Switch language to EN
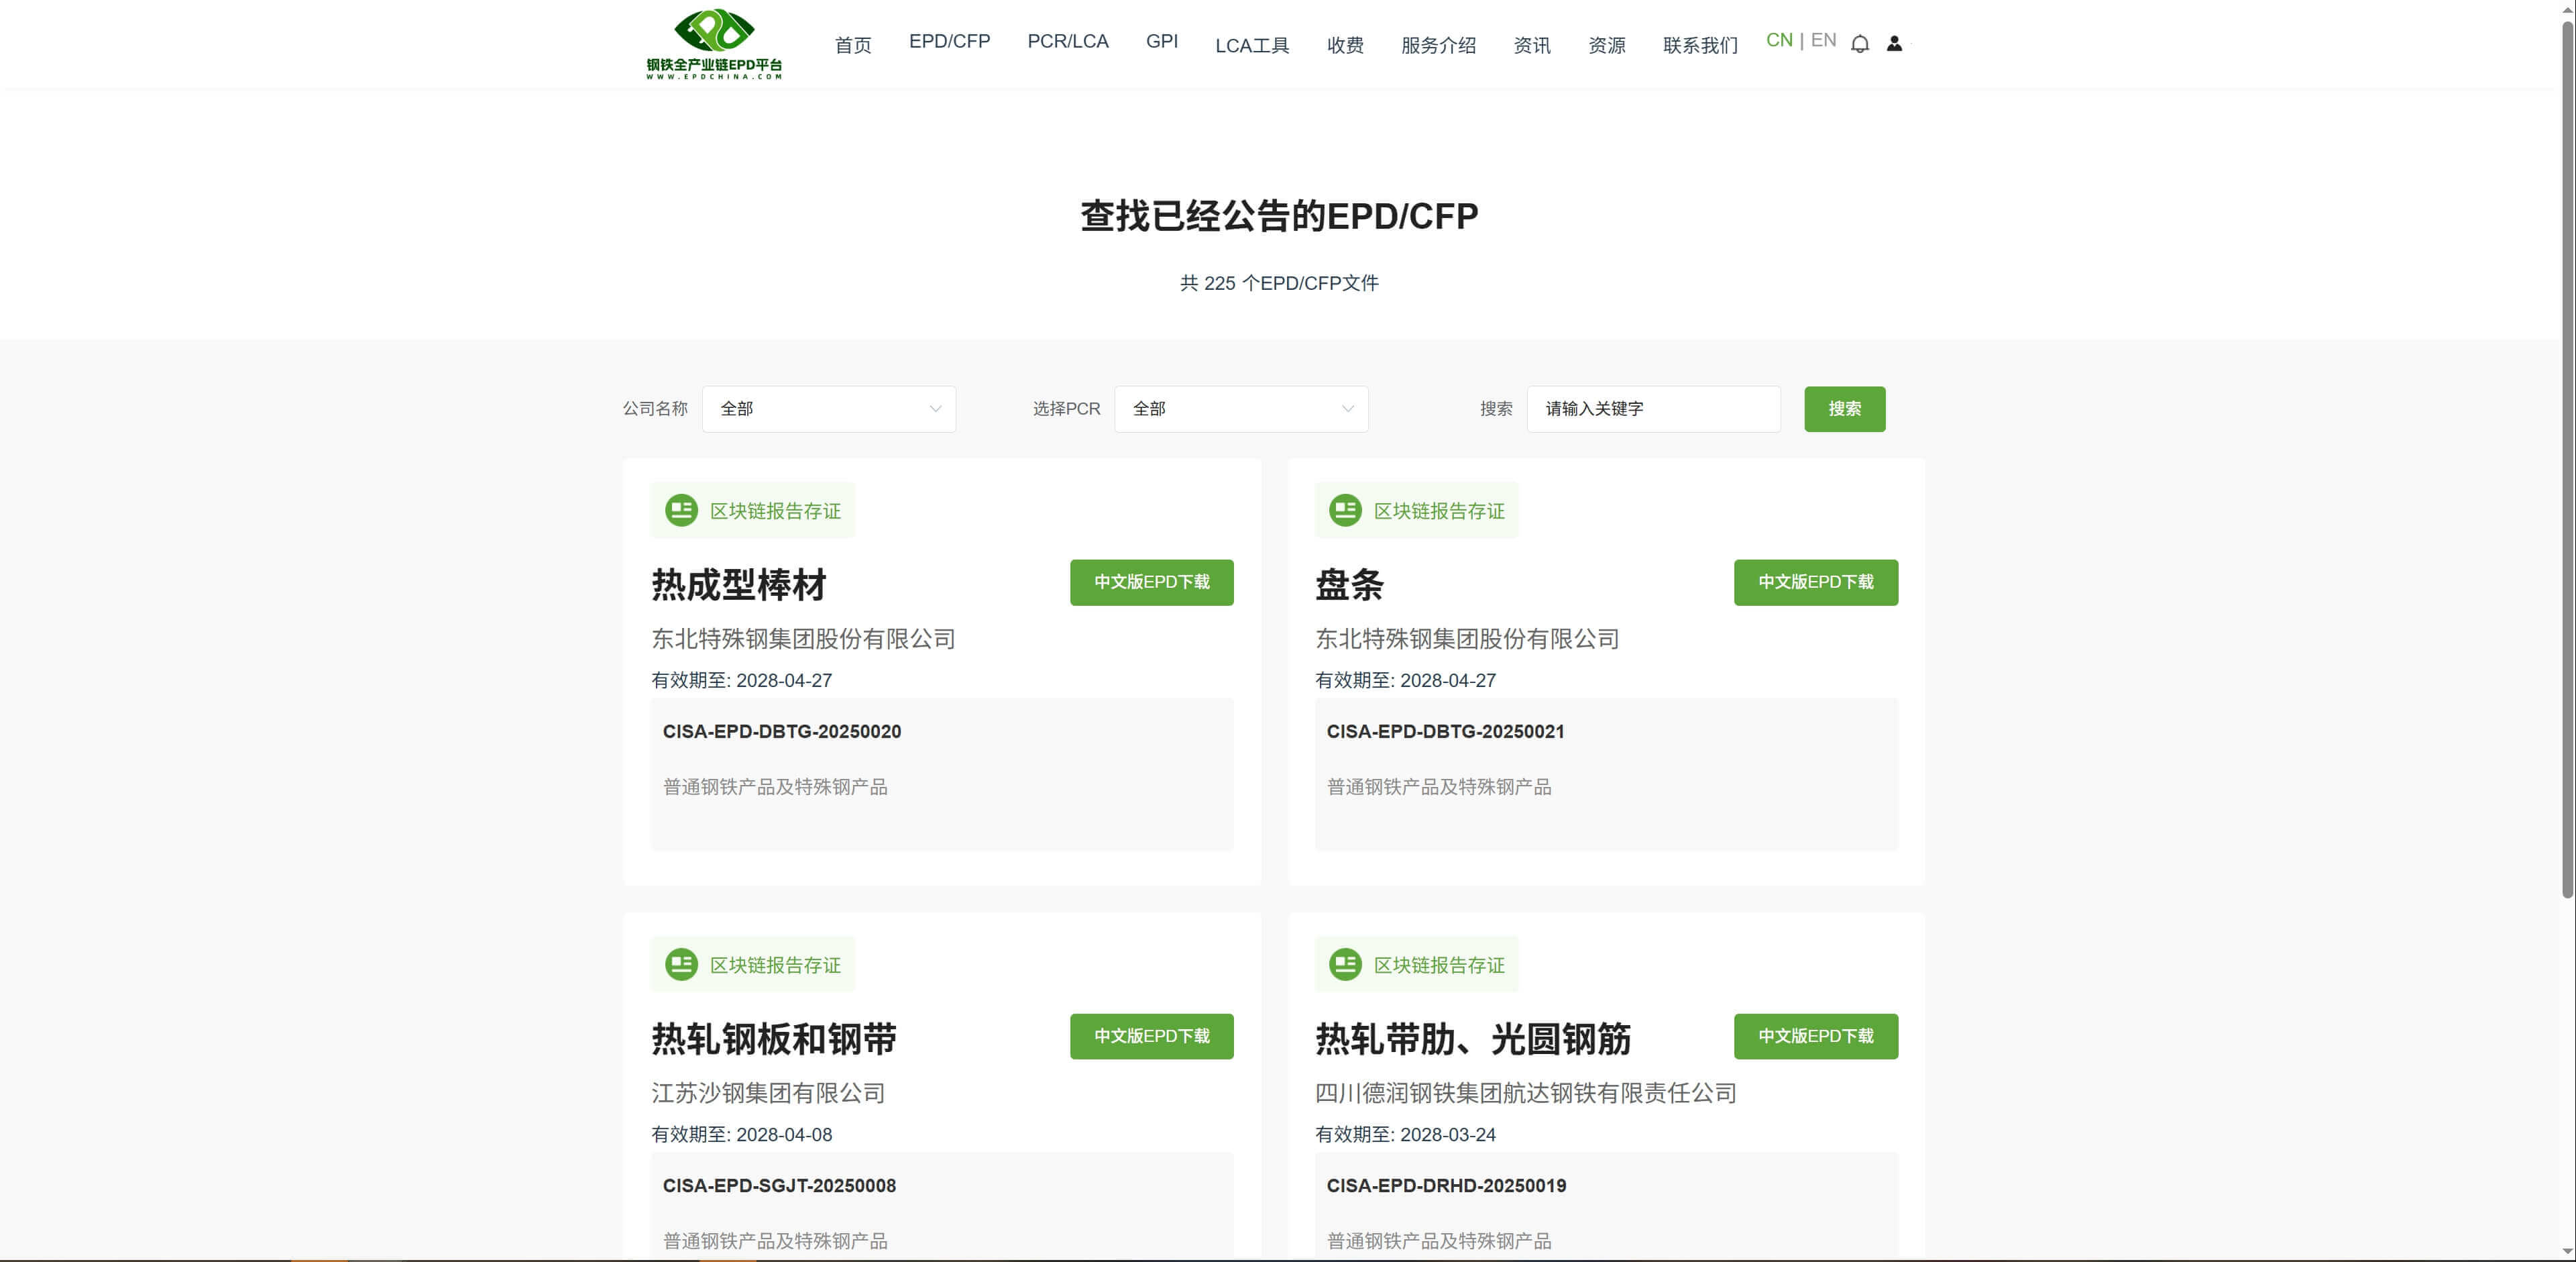This screenshot has width=2576, height=1262. point(1823,41)
